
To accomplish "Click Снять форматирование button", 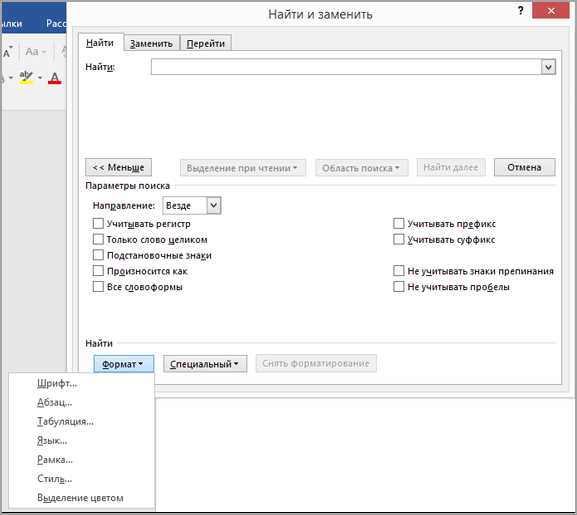I will tap(316, 363).
